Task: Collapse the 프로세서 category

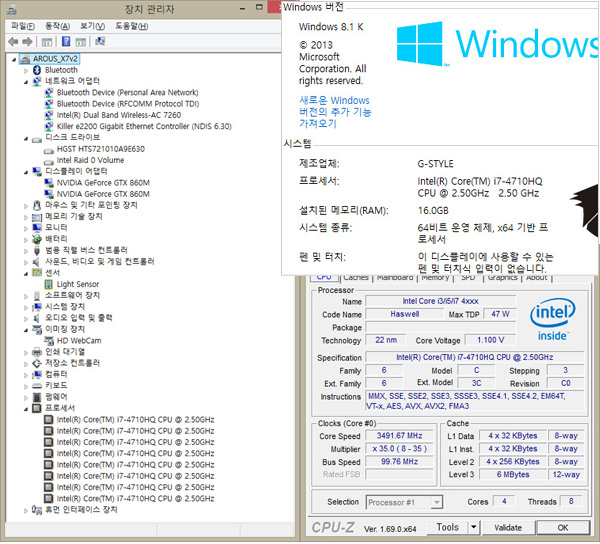Action: (26, 409)
